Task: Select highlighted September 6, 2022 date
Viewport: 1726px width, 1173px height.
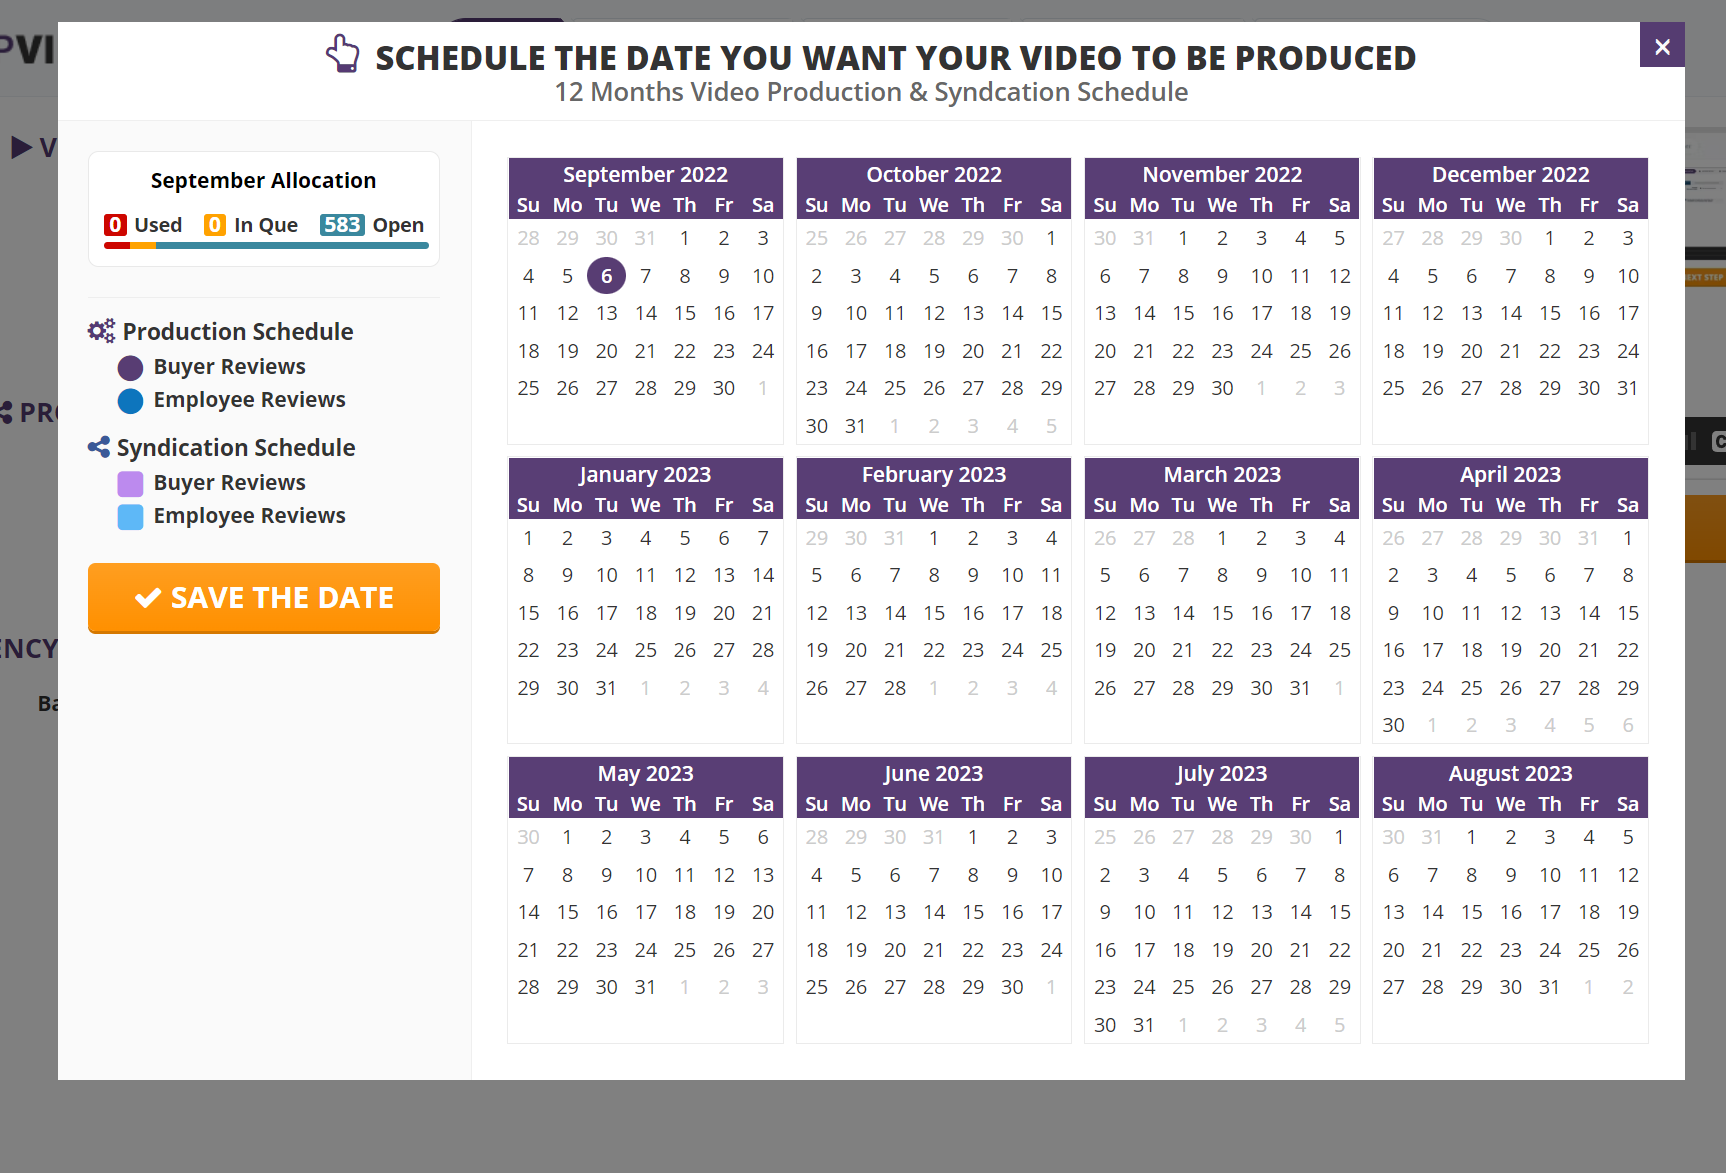Action: pos(606,276)
